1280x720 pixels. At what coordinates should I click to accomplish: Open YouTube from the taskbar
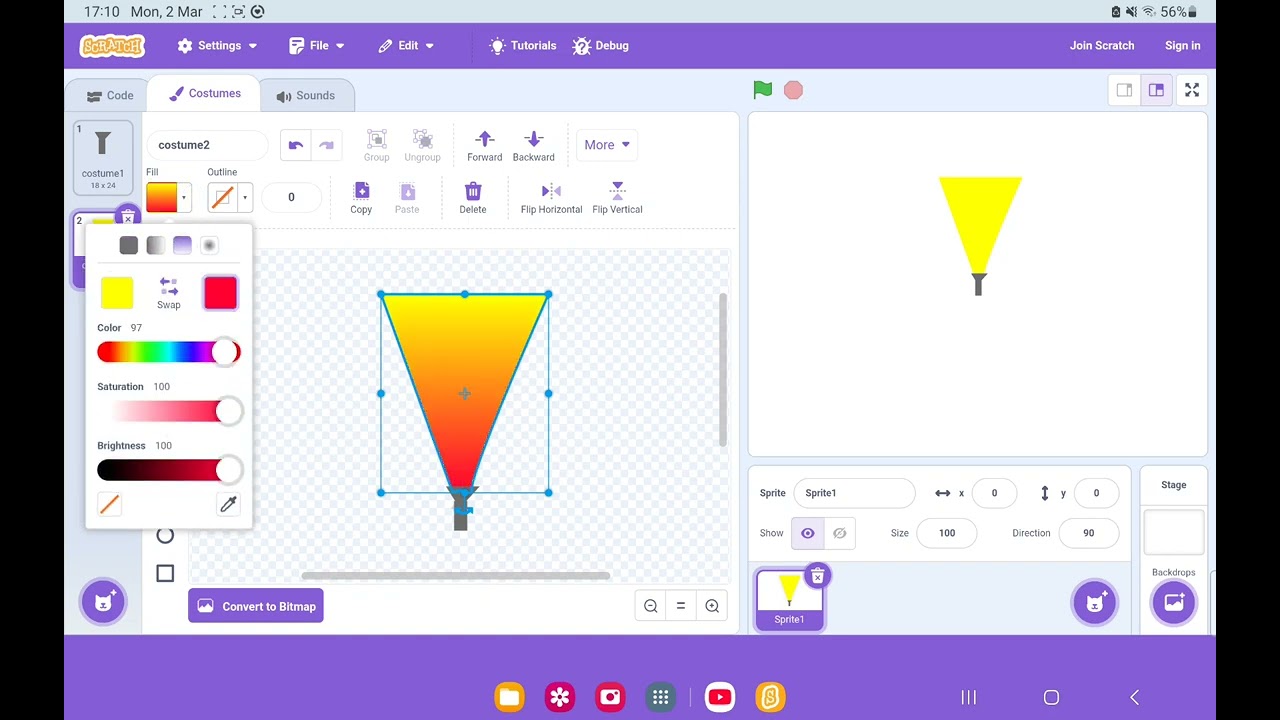click(719, 697)
